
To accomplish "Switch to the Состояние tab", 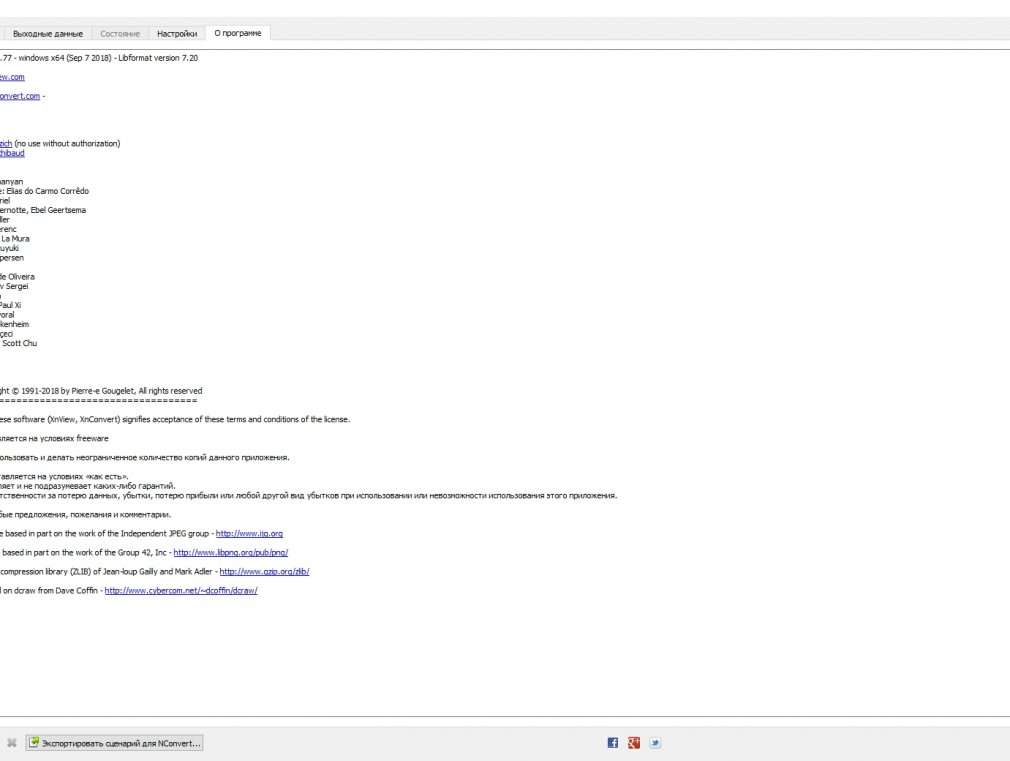I will 120,34.
